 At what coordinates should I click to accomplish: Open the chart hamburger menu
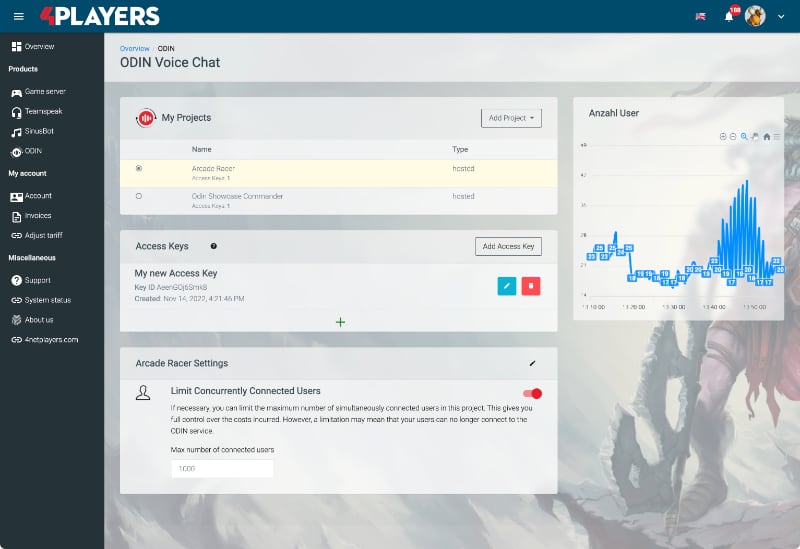pyautogui.click(x=777, y=137)
